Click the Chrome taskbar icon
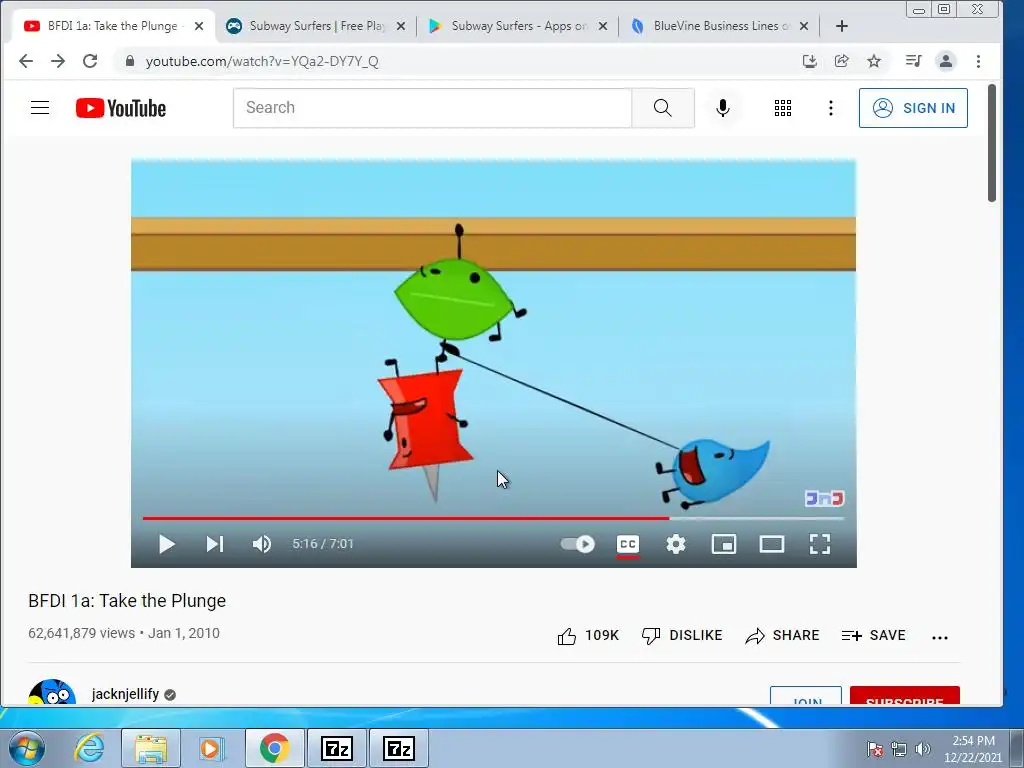1024x768 pixels. 274,748
